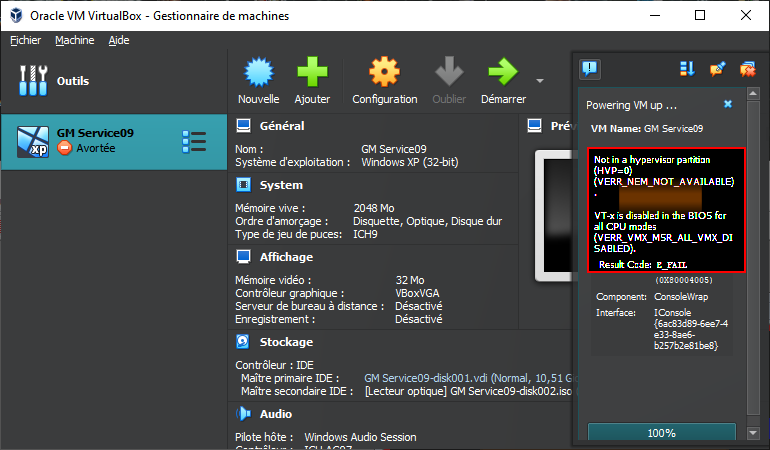
Task: Click the Ajouter green plus icon
Action: [312, 72]
